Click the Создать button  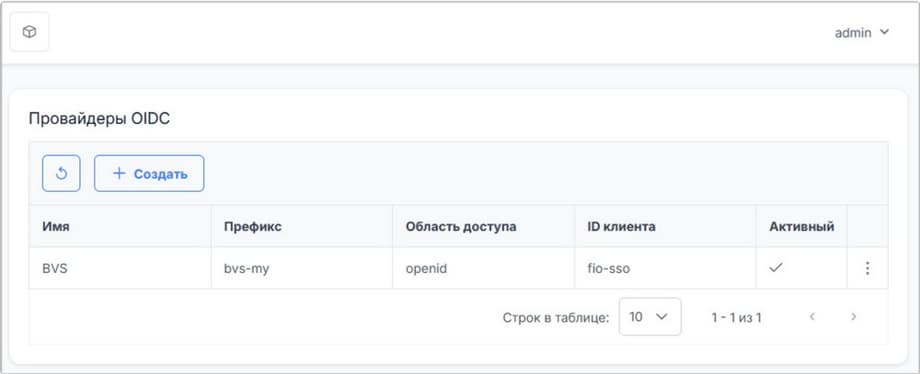149,173
